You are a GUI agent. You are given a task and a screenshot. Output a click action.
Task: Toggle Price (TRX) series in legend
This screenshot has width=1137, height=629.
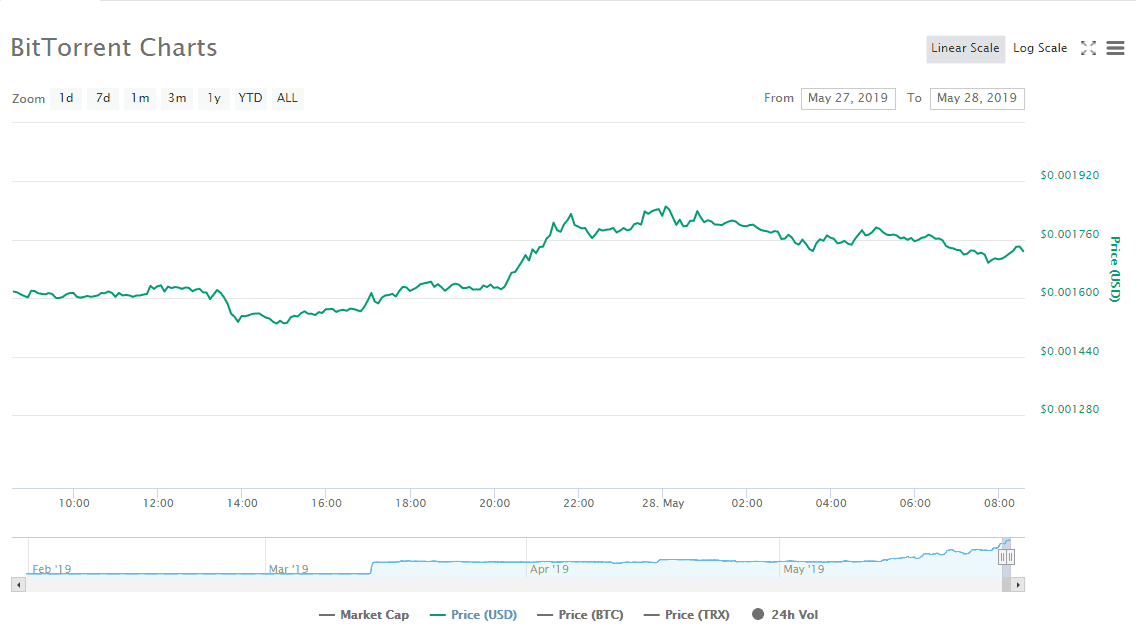coord(687,614)
